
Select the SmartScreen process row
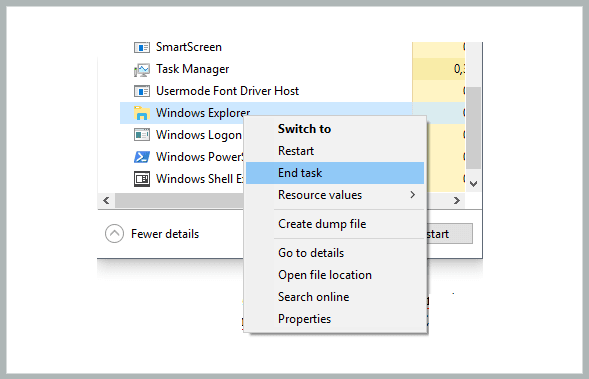tap(292, 47)
